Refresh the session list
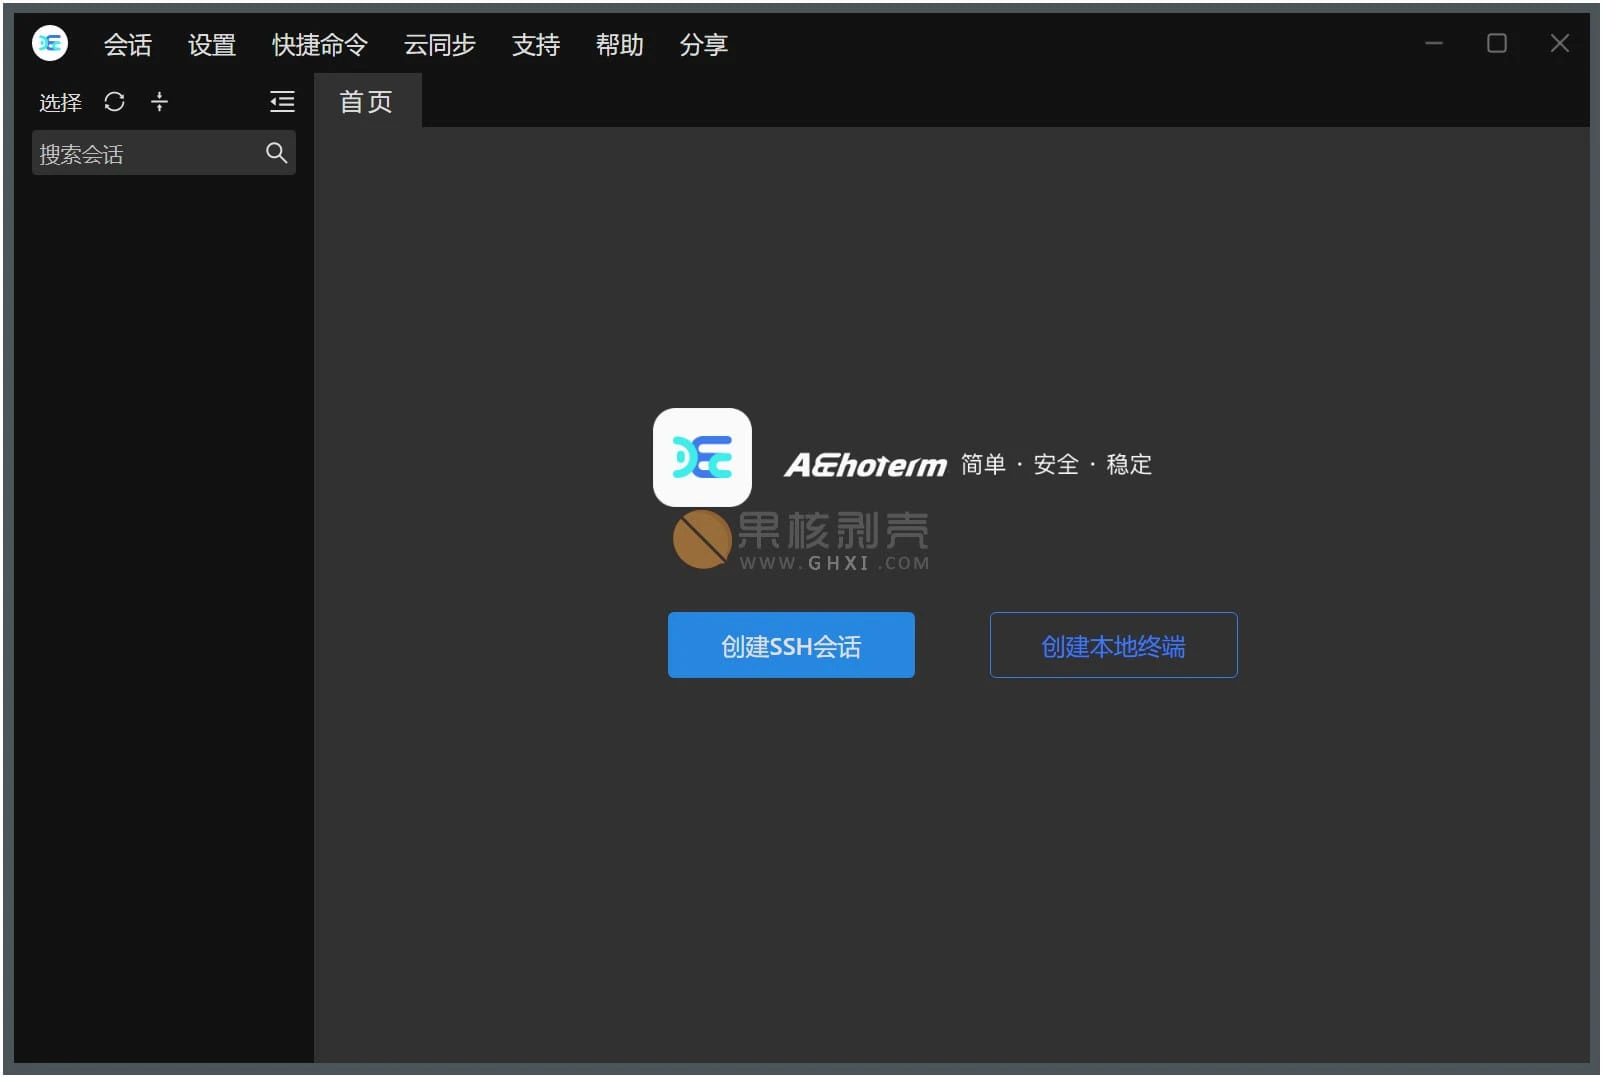 click(114, 102)
